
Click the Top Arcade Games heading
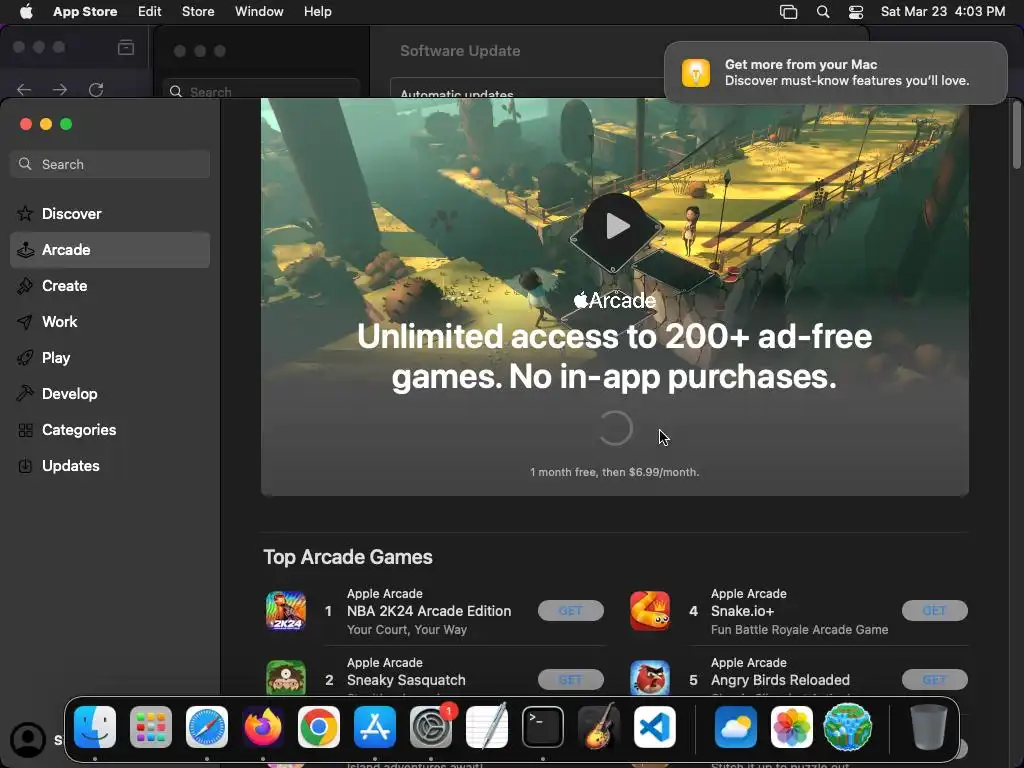coord(348,557)
